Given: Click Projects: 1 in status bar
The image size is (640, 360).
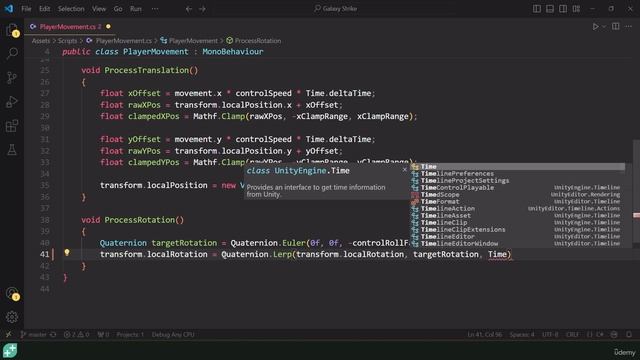Looking at the screenshot, I should [x=130, y=334].
